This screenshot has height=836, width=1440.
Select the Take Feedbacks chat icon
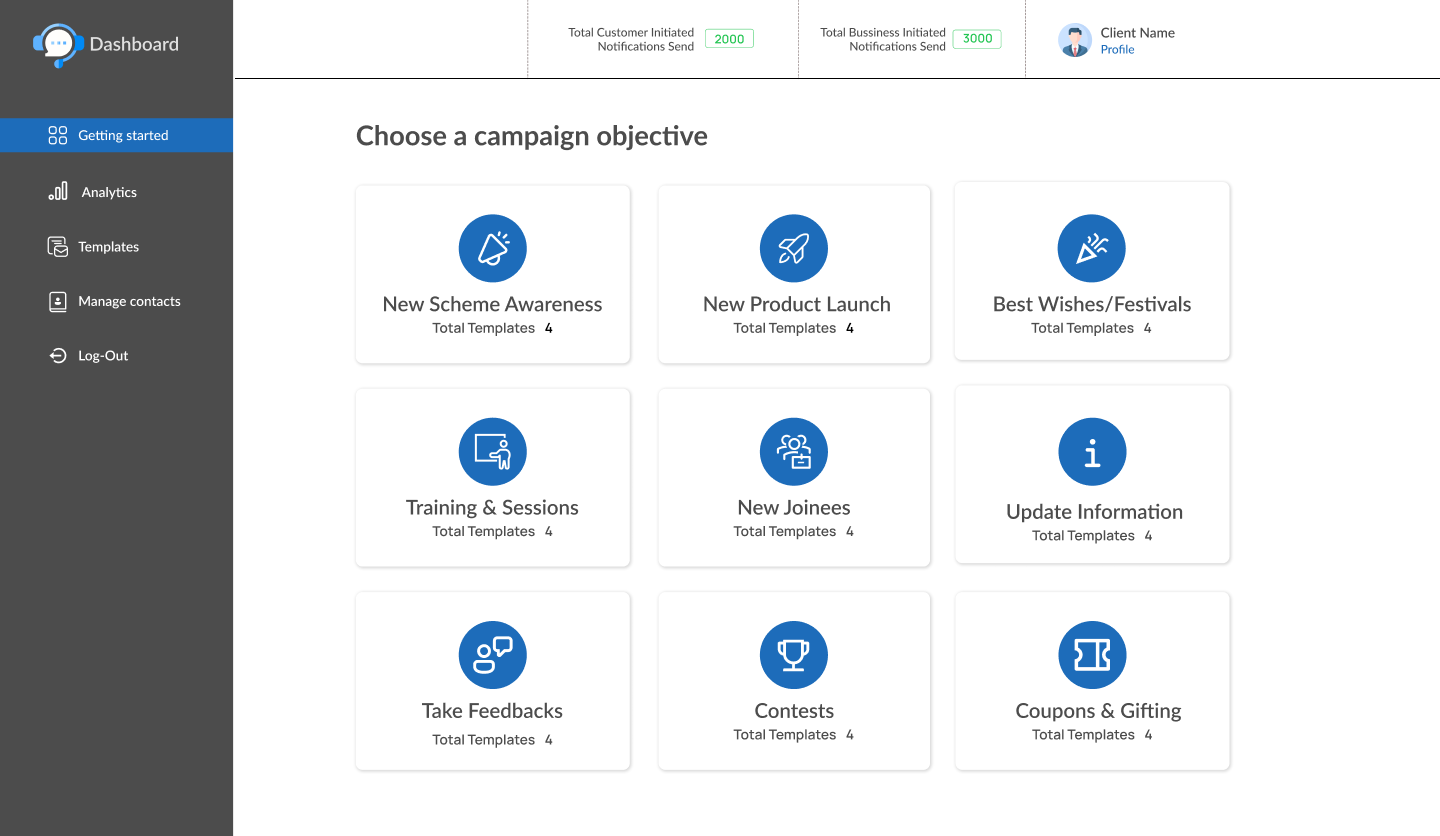point(492,655)
